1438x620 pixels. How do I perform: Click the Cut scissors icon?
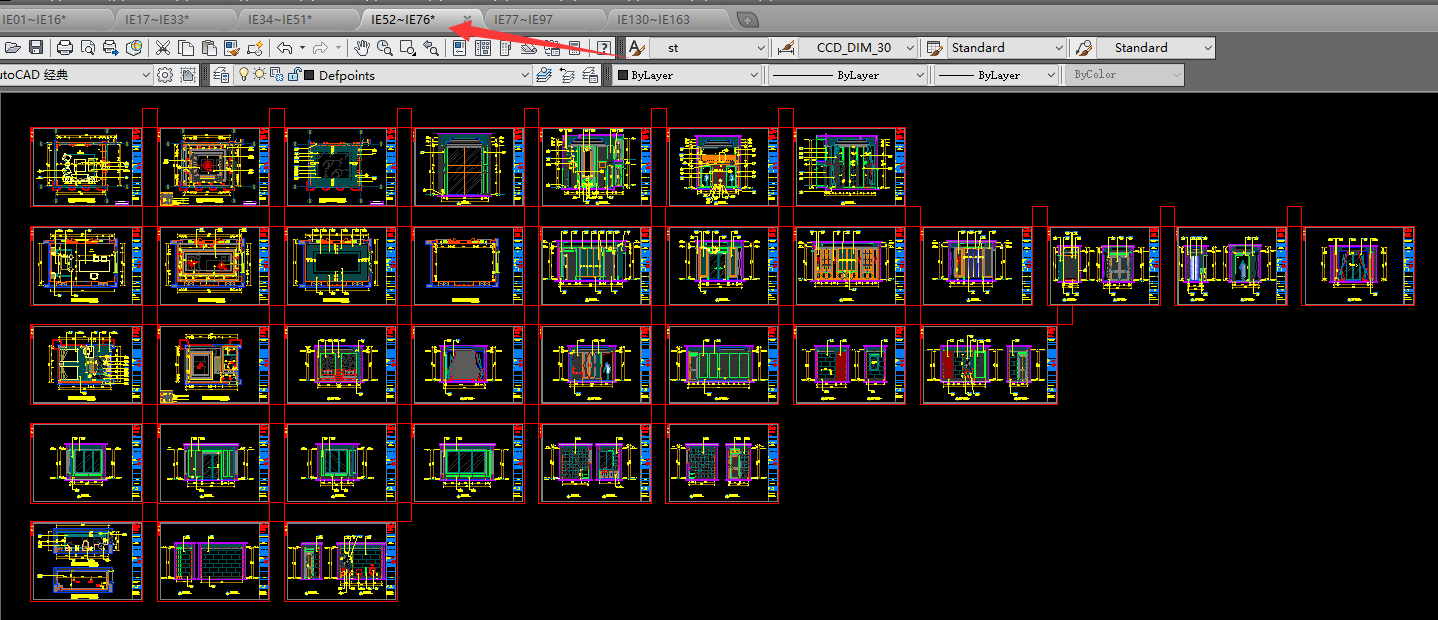pos(162,47)
